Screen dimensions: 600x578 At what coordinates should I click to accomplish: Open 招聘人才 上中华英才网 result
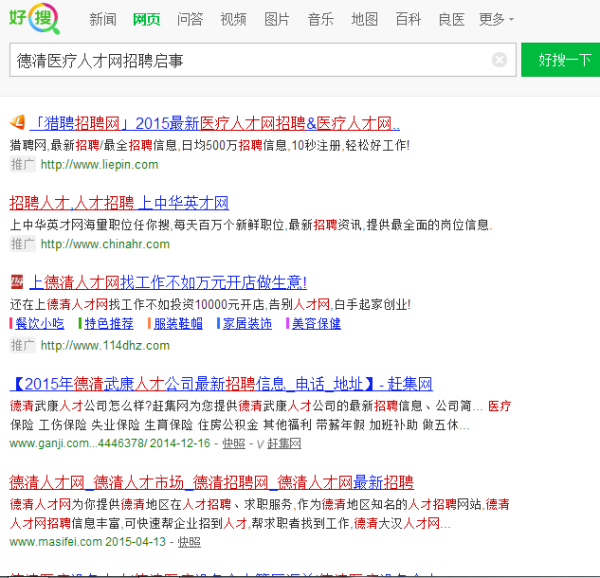[x=119, y=203]
